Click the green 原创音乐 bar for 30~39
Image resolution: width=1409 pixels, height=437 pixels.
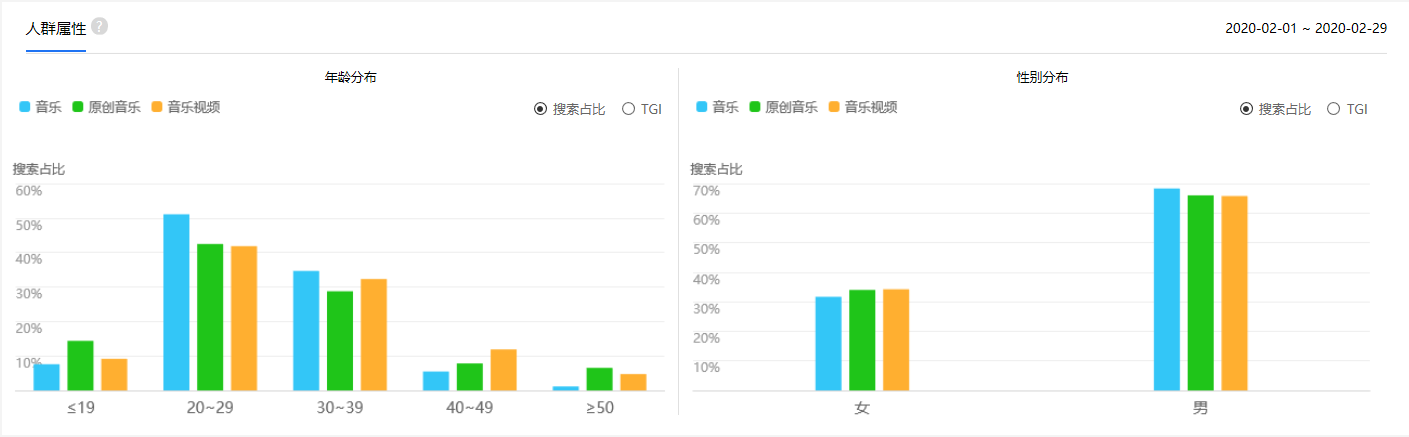coord(340,340)
